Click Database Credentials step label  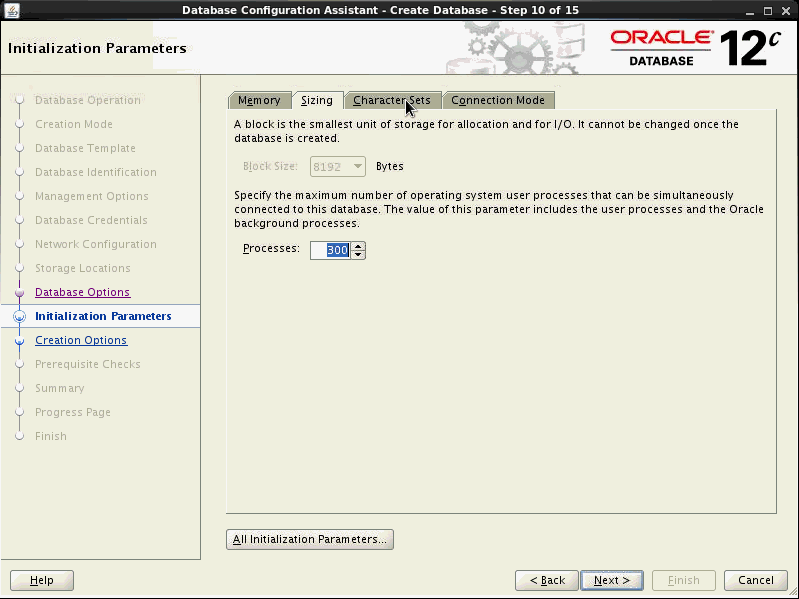coord(91,220)
